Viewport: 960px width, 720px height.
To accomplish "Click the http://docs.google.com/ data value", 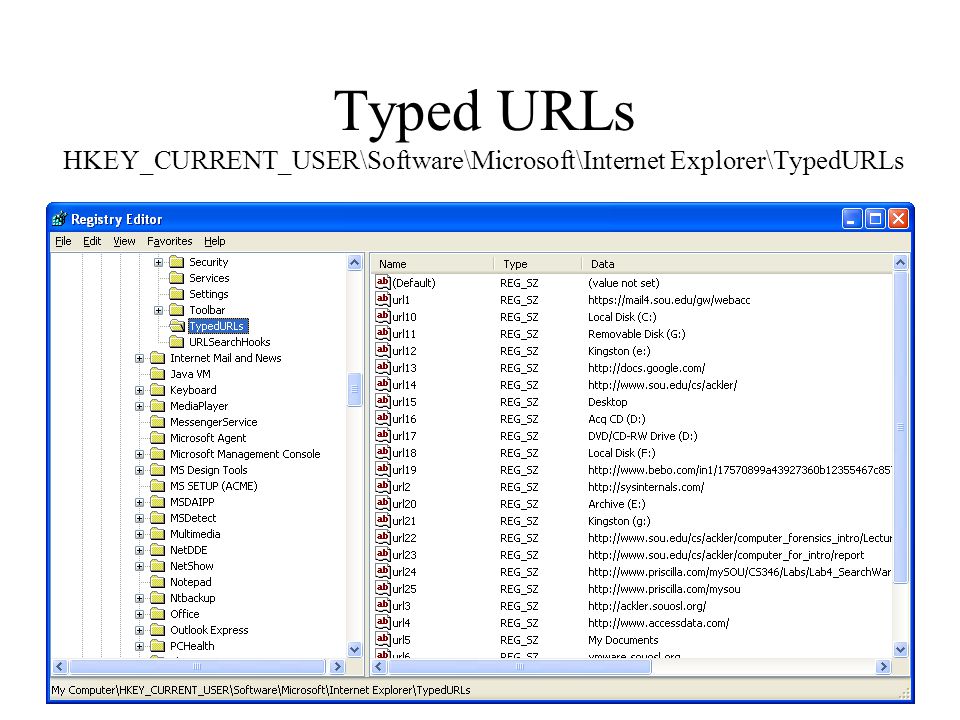I will click(647, 368).
